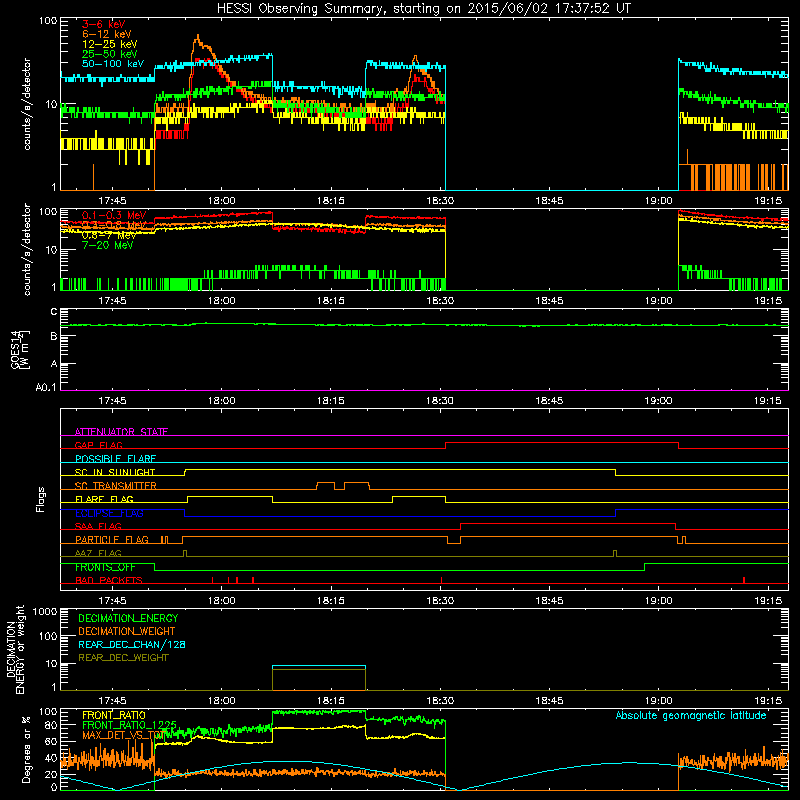
Task: Select the BAD_PACKETS flag label
Action: [109, 581]
